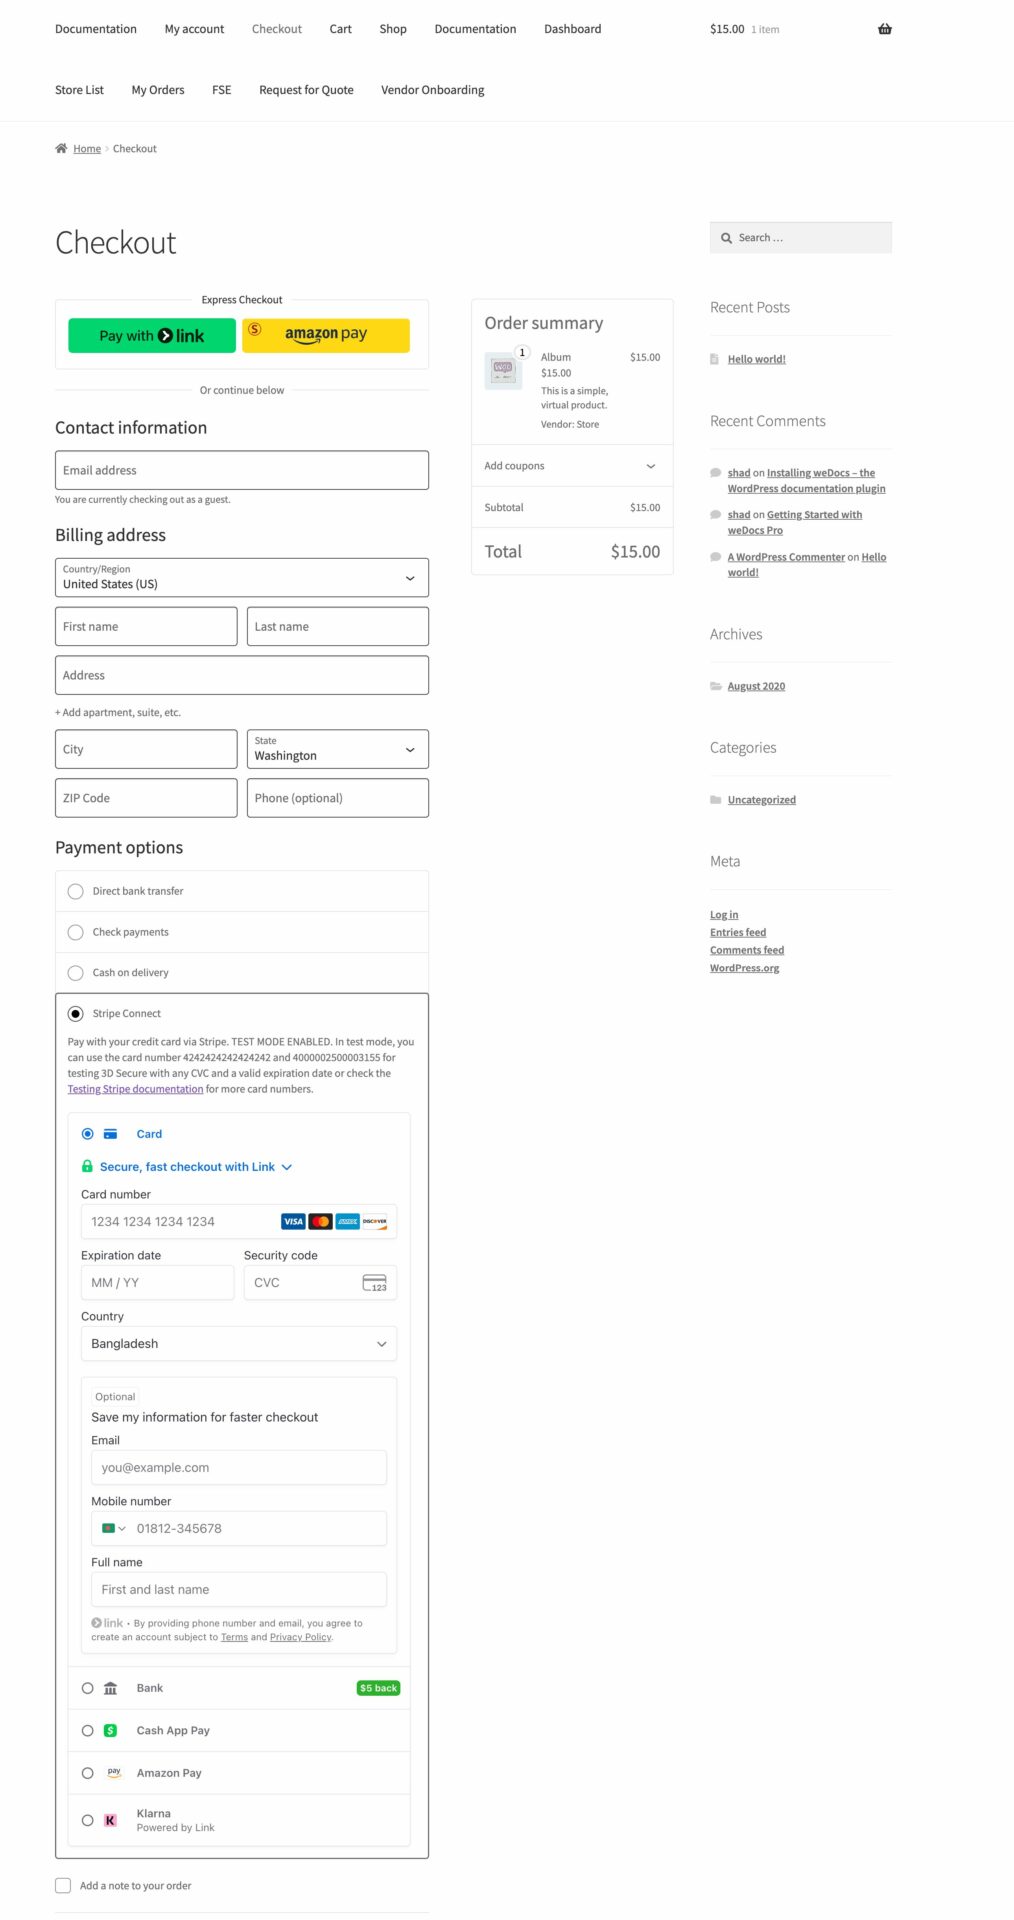Click the Card payment icon

pyautogui.click(x=111, y=1134)
